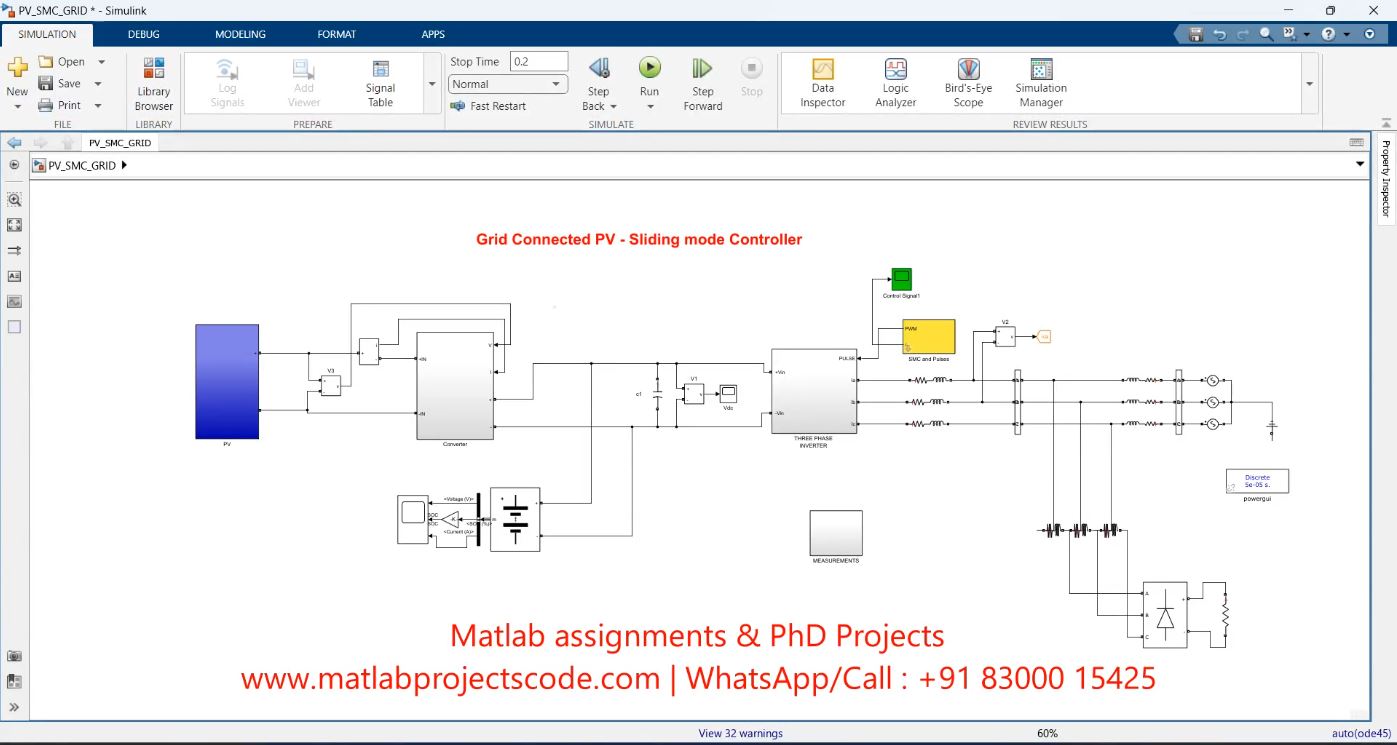Open the Signal Table
The height and width of the screenshot is (745, 1397).
[380, 81]
